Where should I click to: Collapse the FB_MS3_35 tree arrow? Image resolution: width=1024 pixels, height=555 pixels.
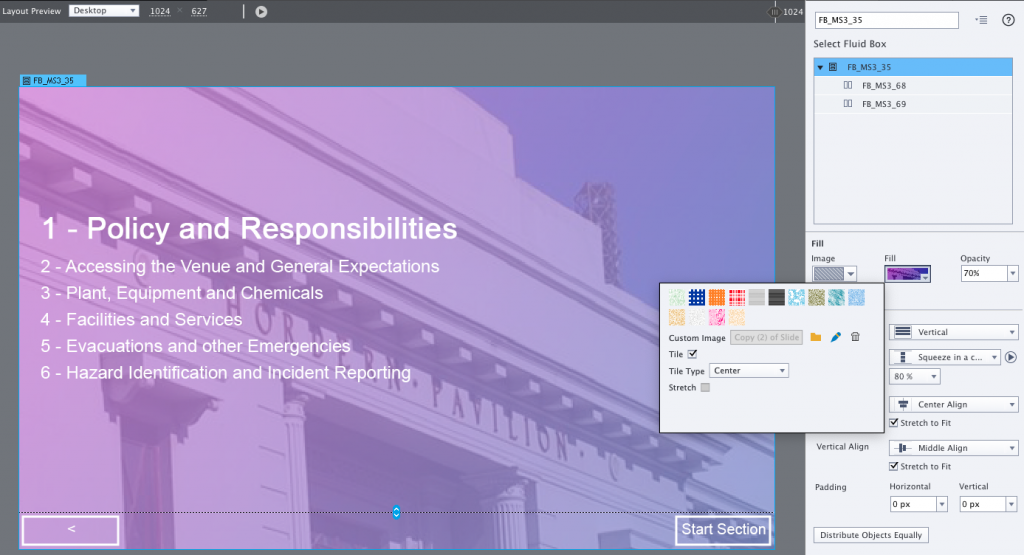(x=820, y=67)
